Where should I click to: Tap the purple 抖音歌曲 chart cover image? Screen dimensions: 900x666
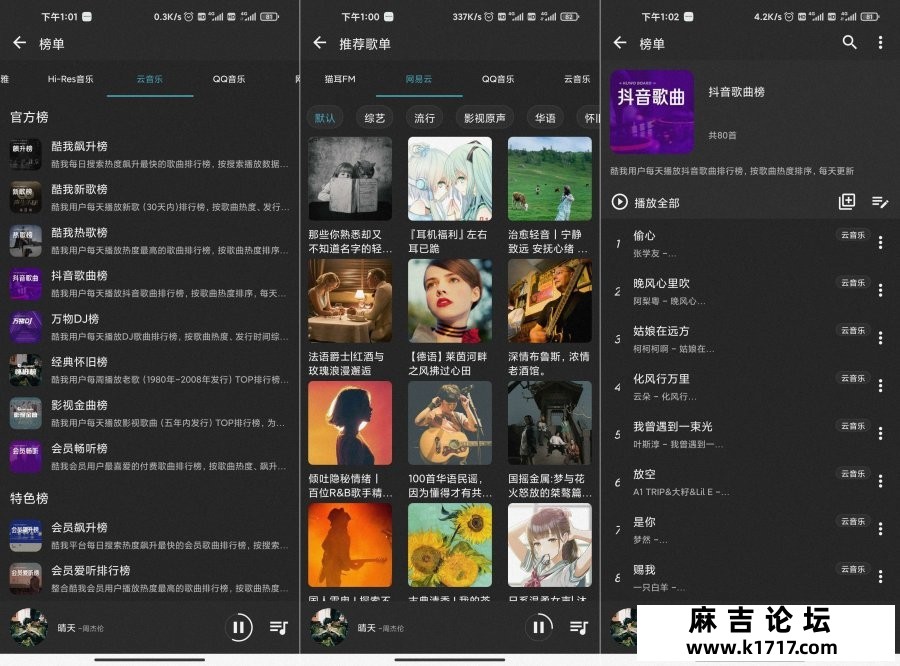click(651, 112)
